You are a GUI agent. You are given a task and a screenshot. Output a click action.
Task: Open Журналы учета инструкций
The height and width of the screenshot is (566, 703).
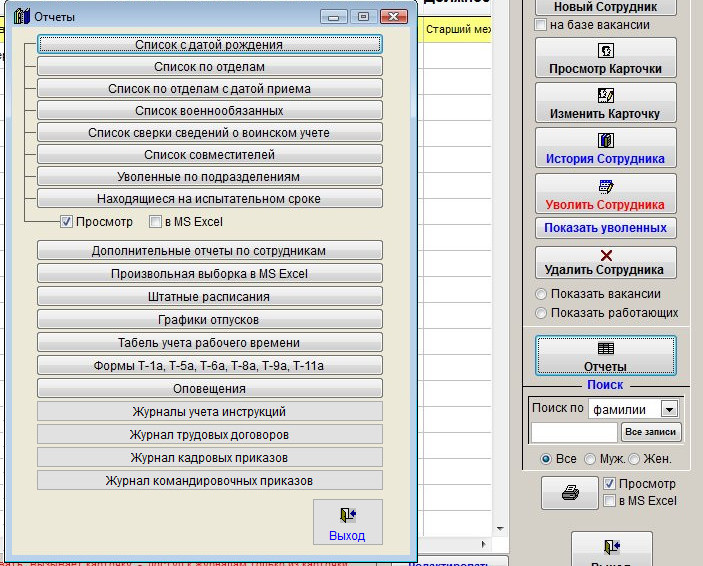209,411
